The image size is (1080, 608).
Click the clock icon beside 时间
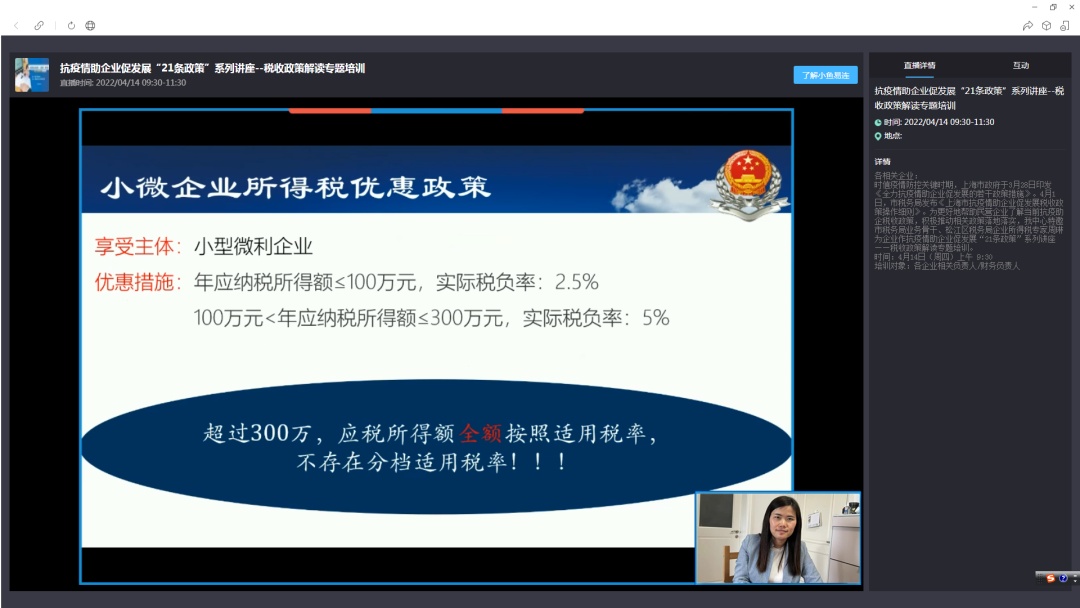tap(878, 123)
